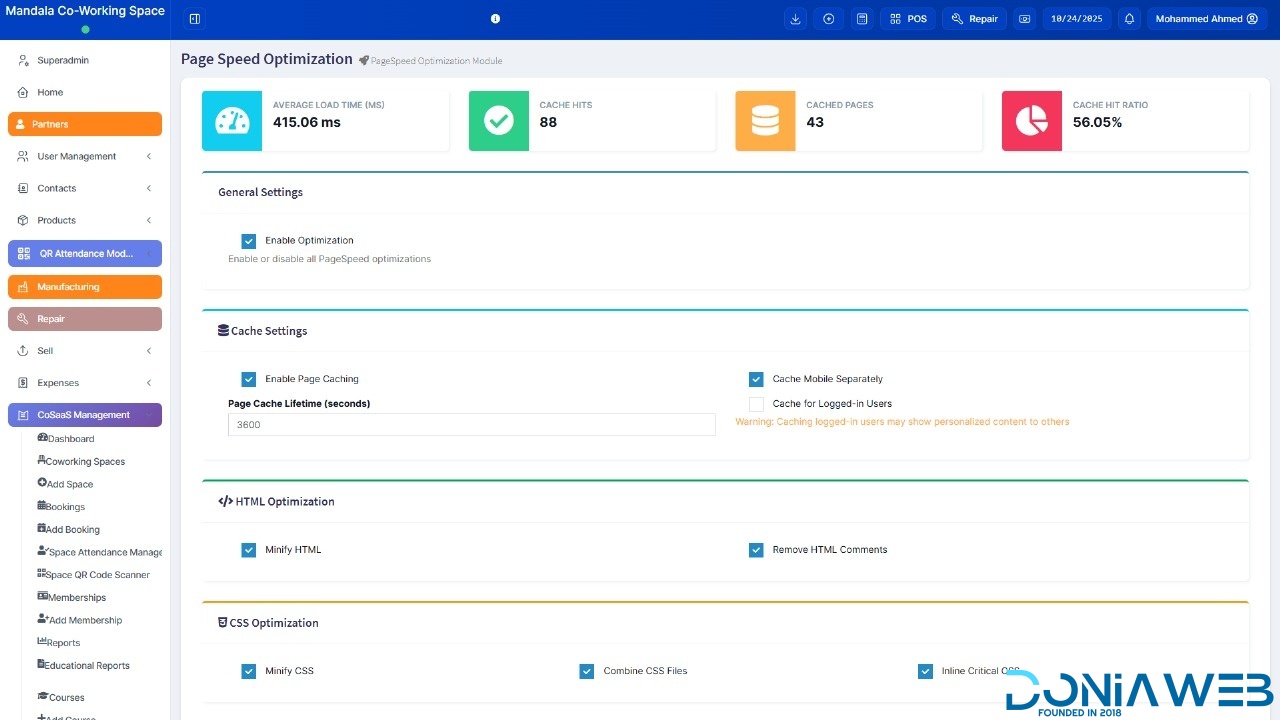Click the Cache Hit Ratio pie icon
The height and width of the screenshot is (720, 1280).
point(1031,121)
